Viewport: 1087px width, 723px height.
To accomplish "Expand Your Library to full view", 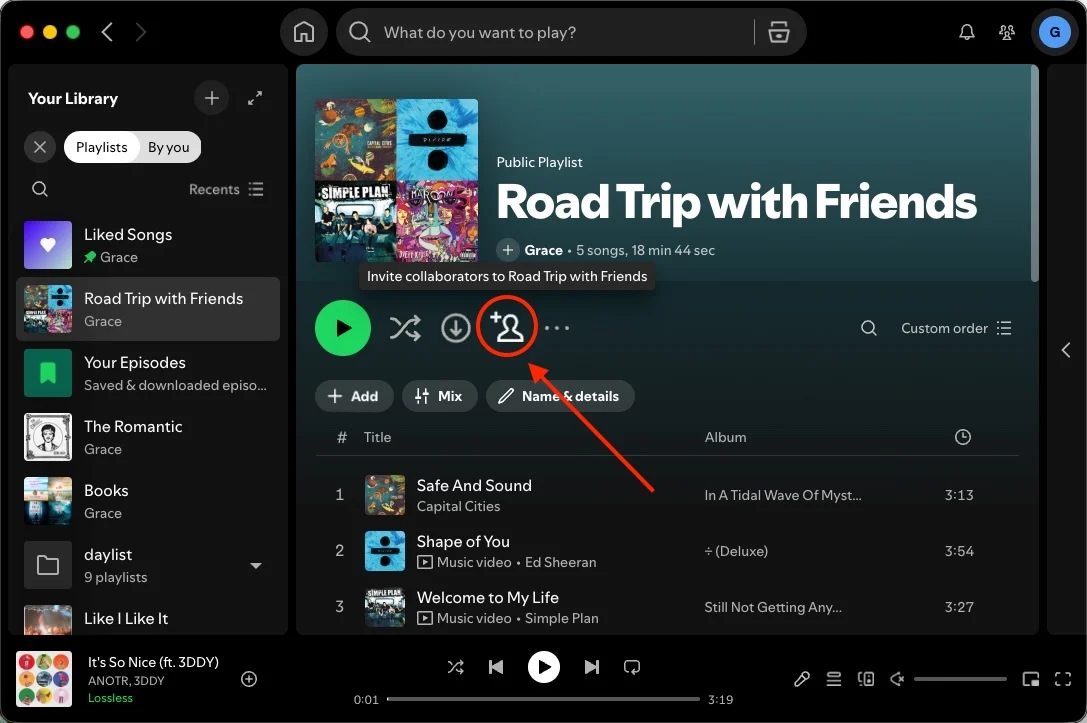I will click(255, 98).
